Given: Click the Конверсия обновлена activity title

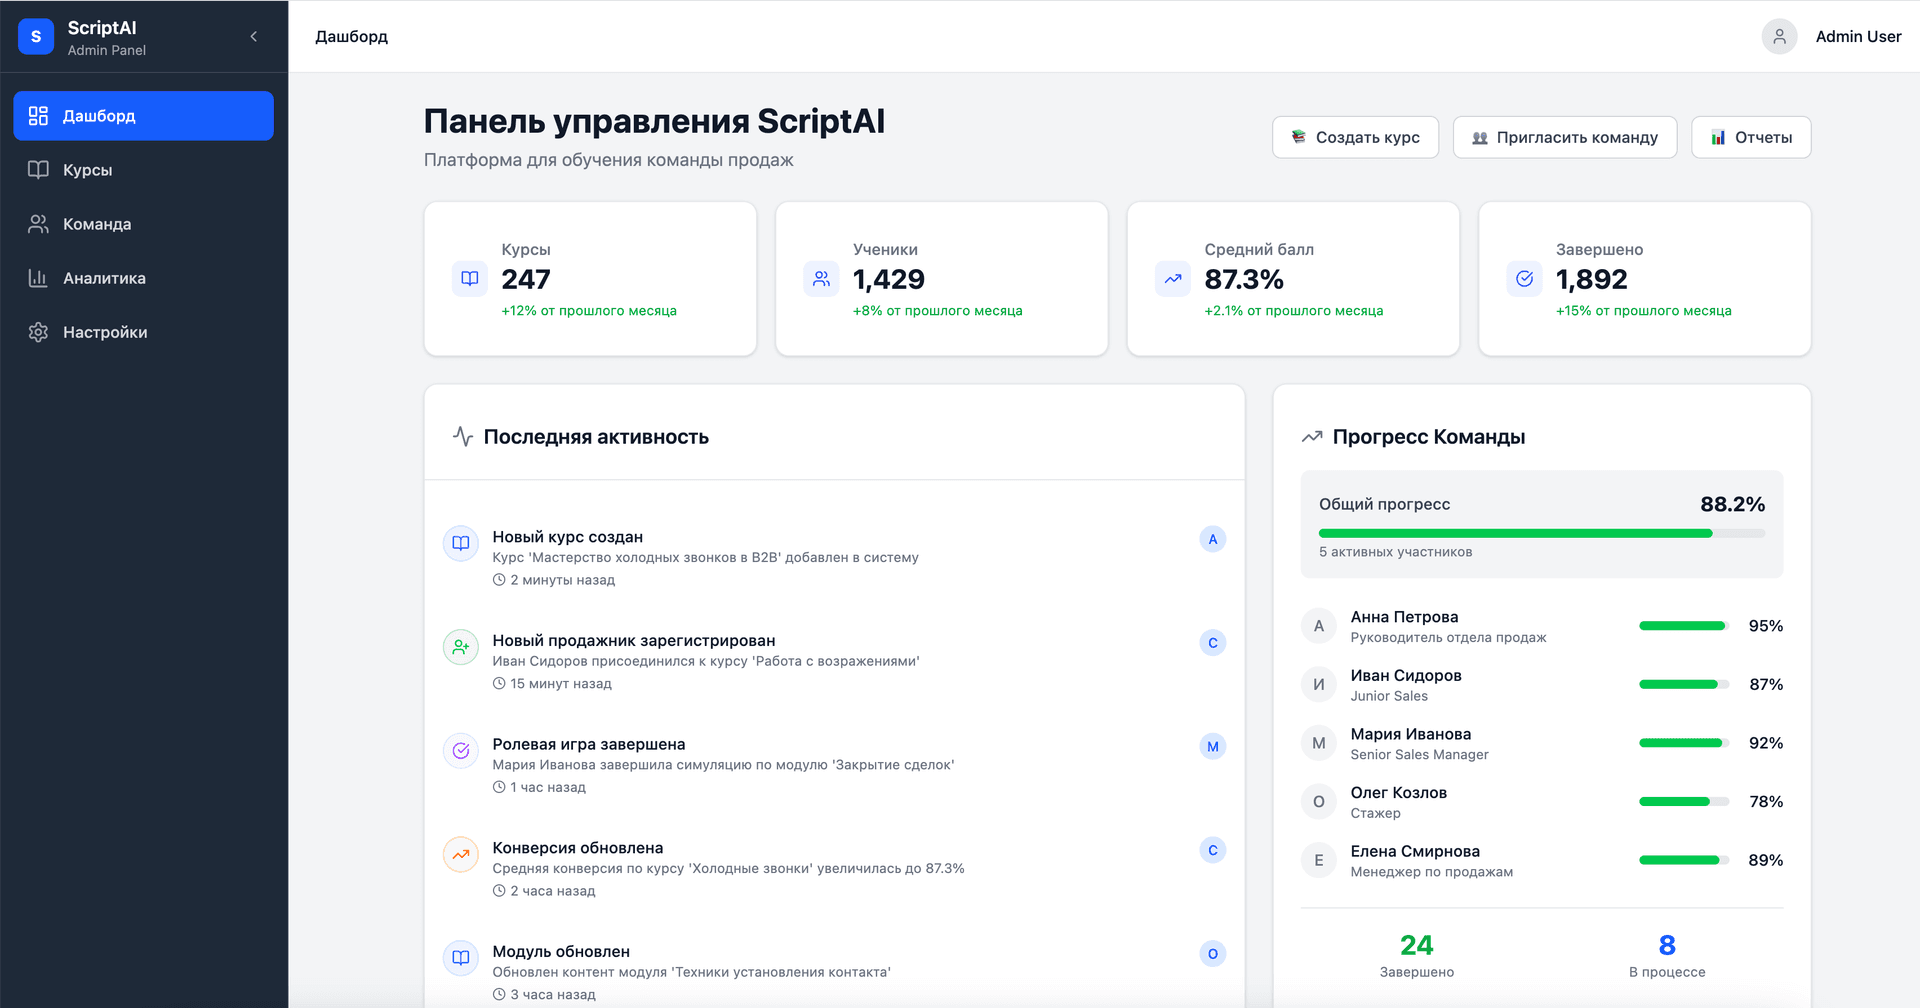Looking at the screenshot, I should pyautogui.click(x=578, y=848).
